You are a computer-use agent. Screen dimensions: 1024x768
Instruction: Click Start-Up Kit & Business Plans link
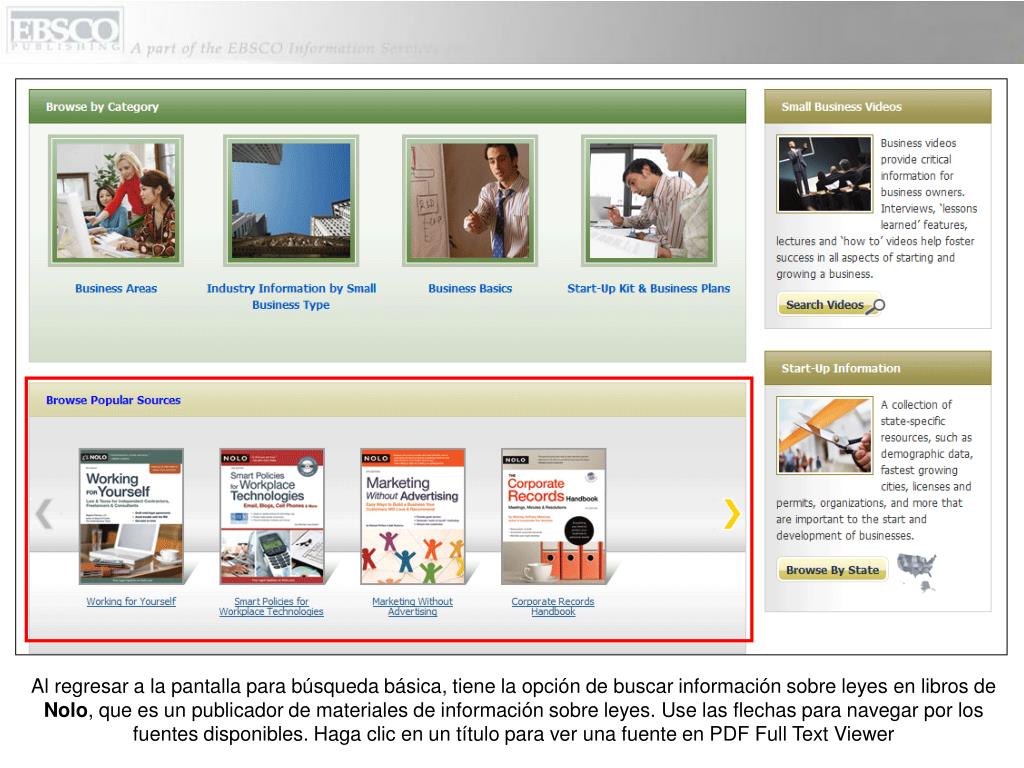(648, 288)
